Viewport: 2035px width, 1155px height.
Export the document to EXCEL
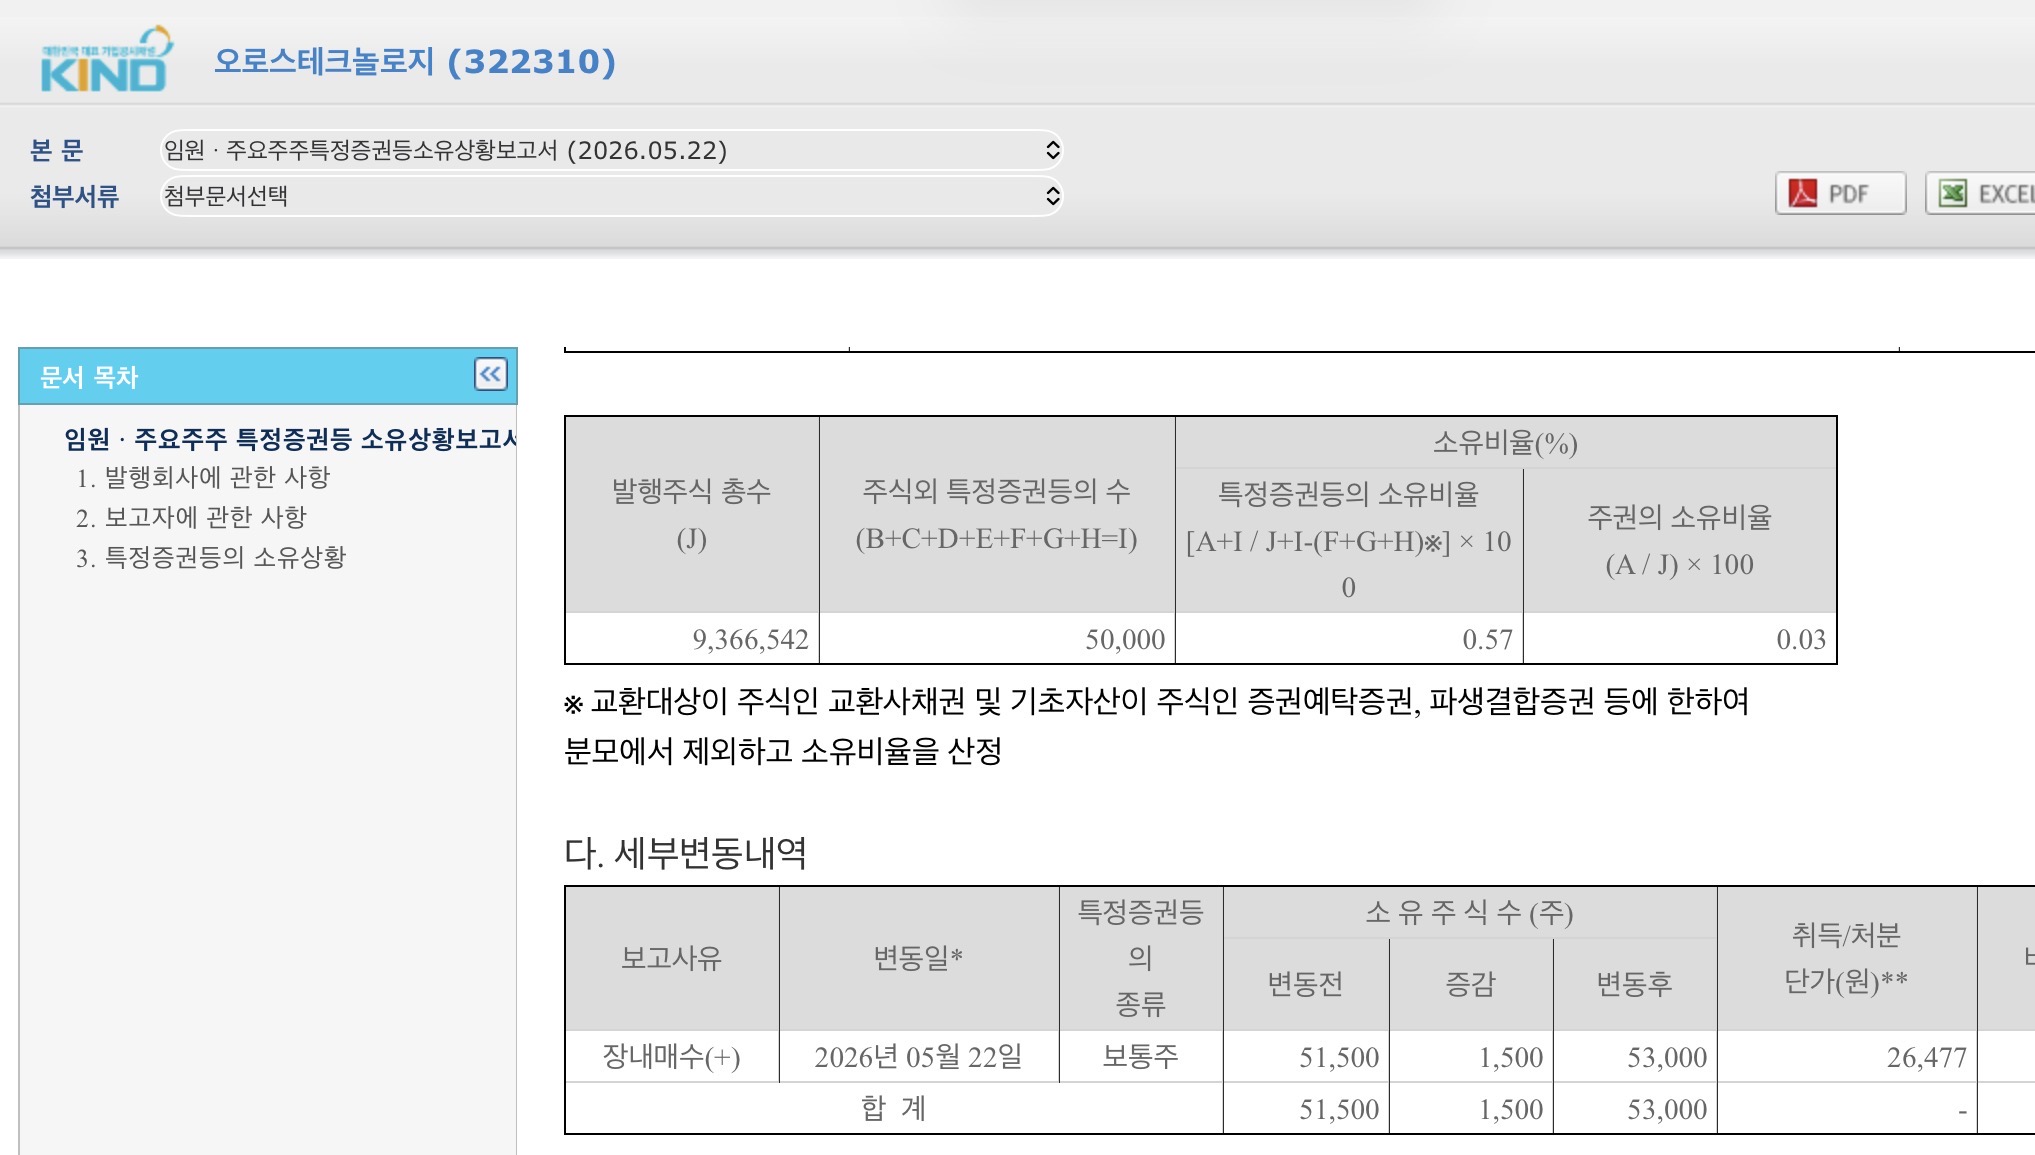[x=1982, y=193]
